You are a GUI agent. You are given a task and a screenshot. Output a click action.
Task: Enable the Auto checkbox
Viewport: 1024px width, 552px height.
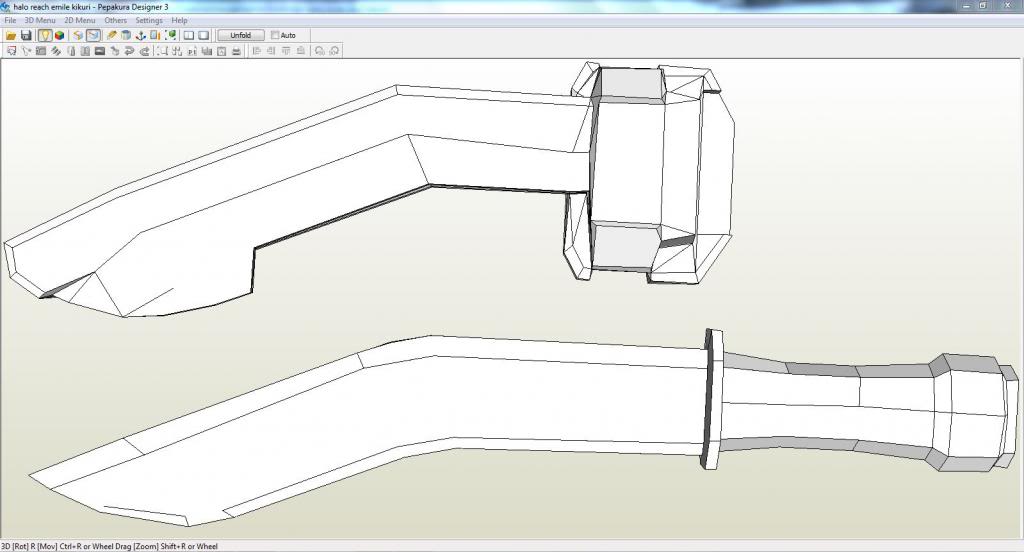(275, 35)
